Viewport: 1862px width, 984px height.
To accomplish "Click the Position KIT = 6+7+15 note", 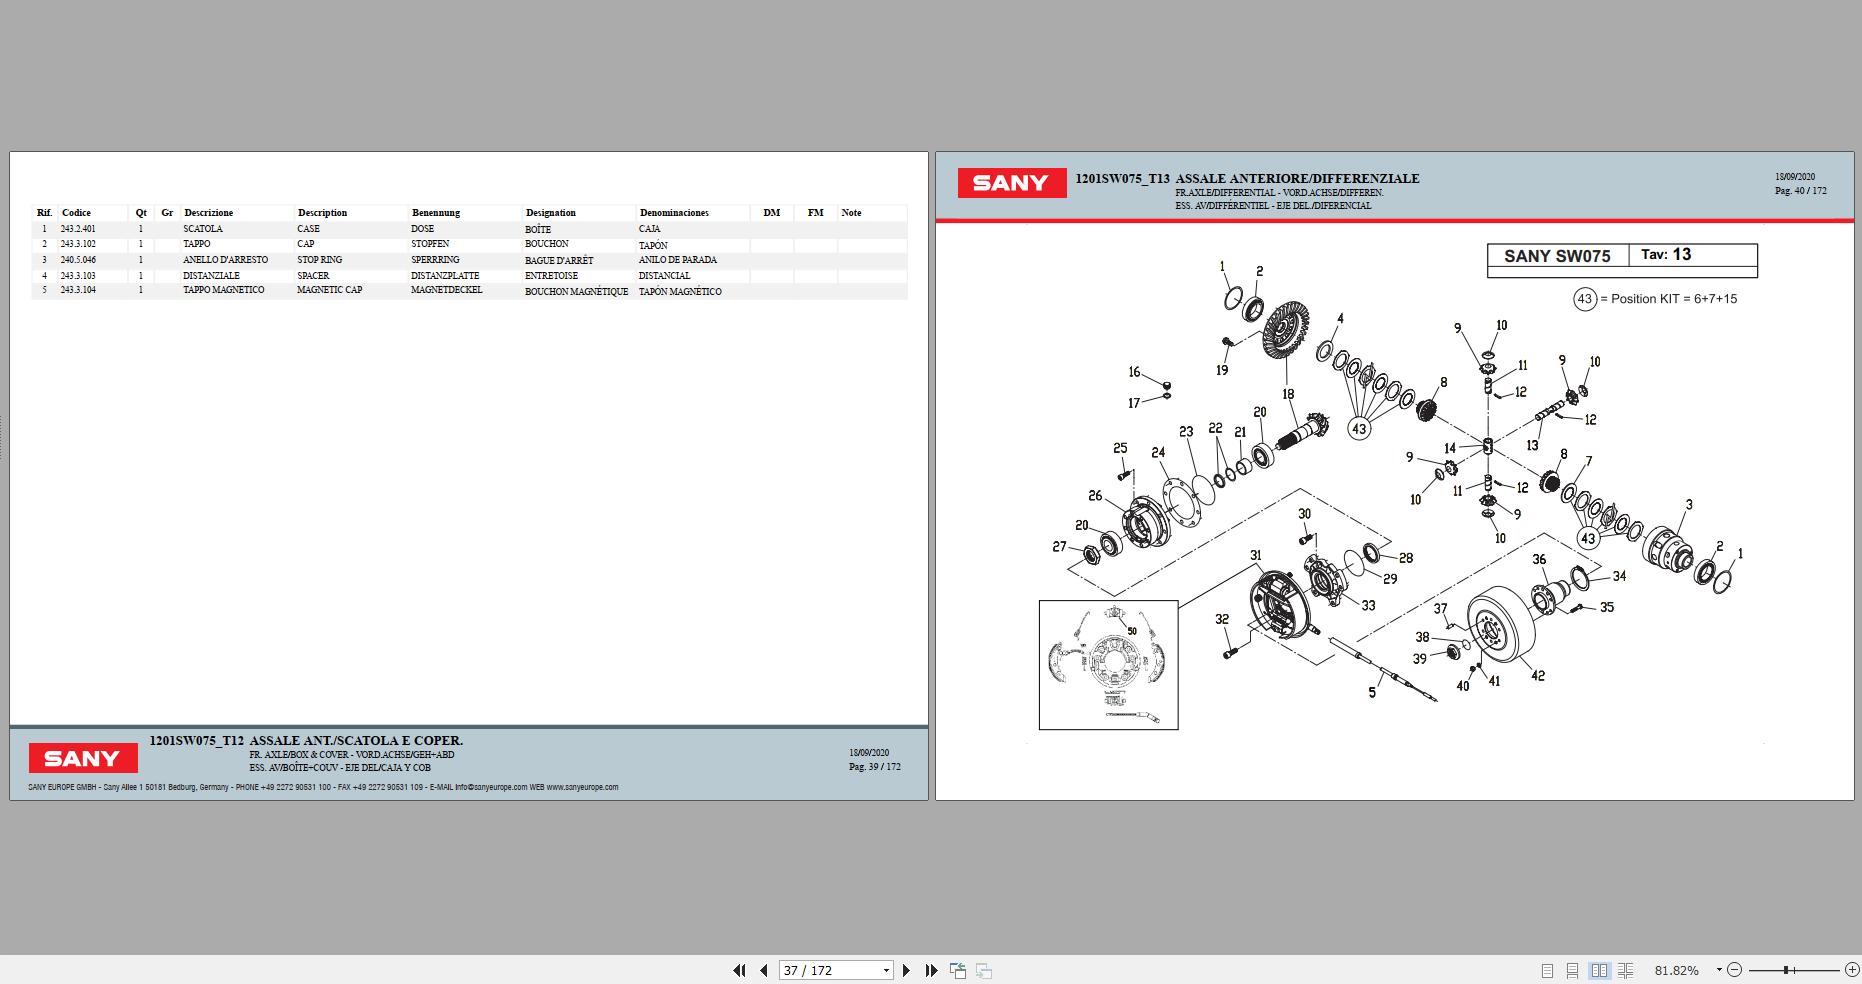I will pos(1655,299).
